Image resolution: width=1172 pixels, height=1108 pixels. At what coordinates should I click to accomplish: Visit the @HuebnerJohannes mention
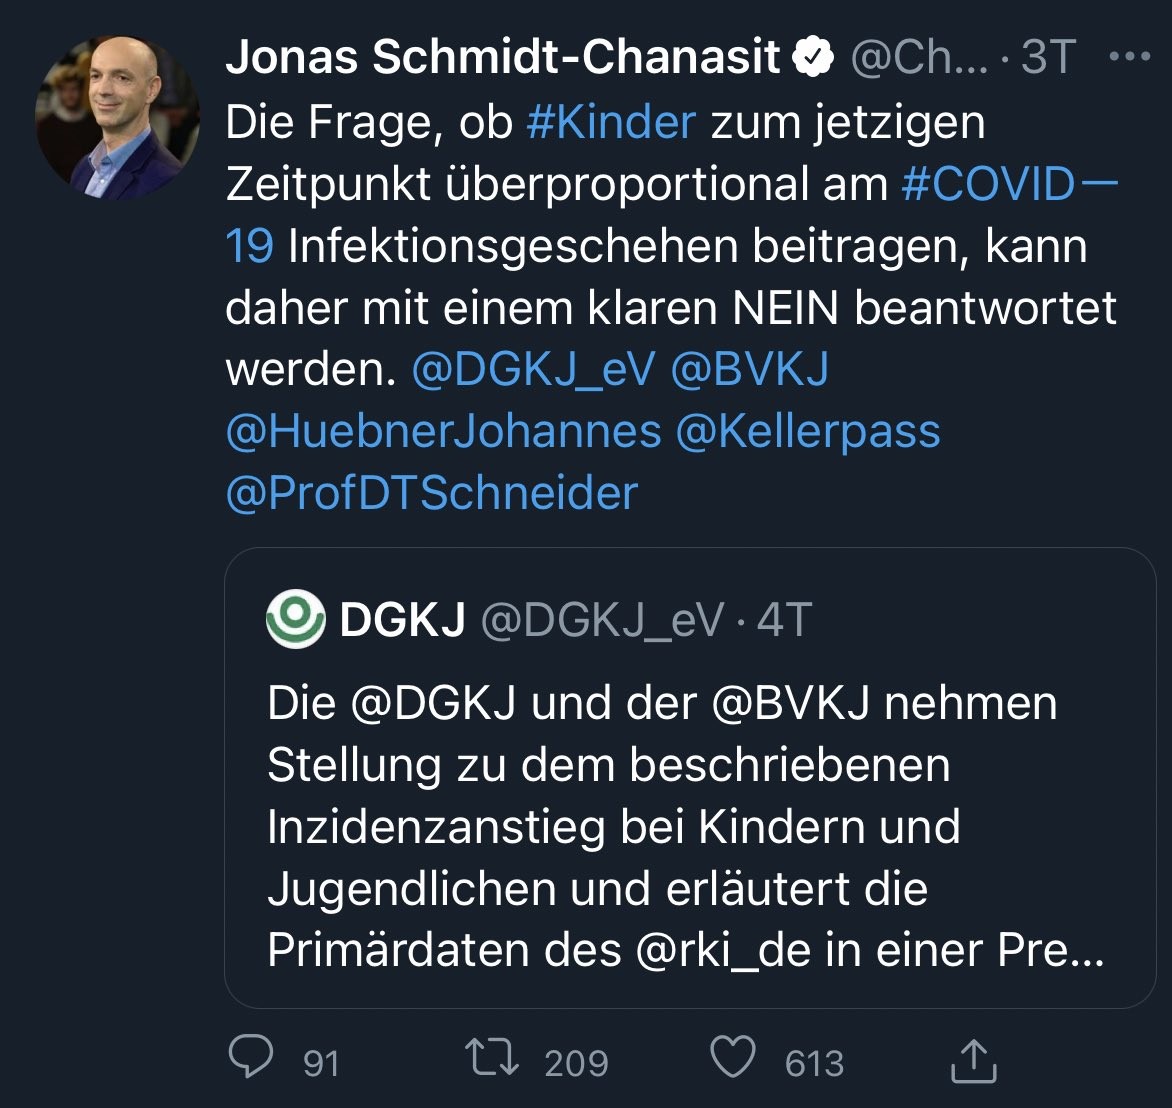pyautogui.click(x=443, y=432)
